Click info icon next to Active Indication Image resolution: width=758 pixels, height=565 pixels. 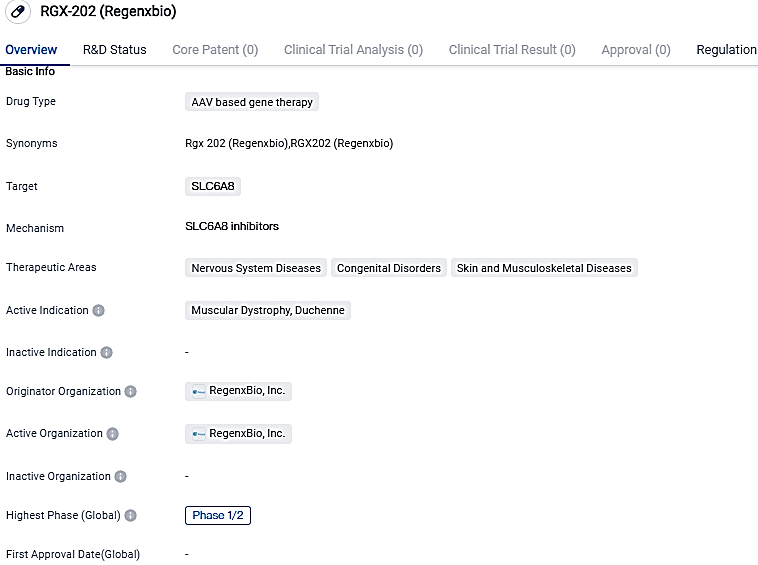(98, 310)
